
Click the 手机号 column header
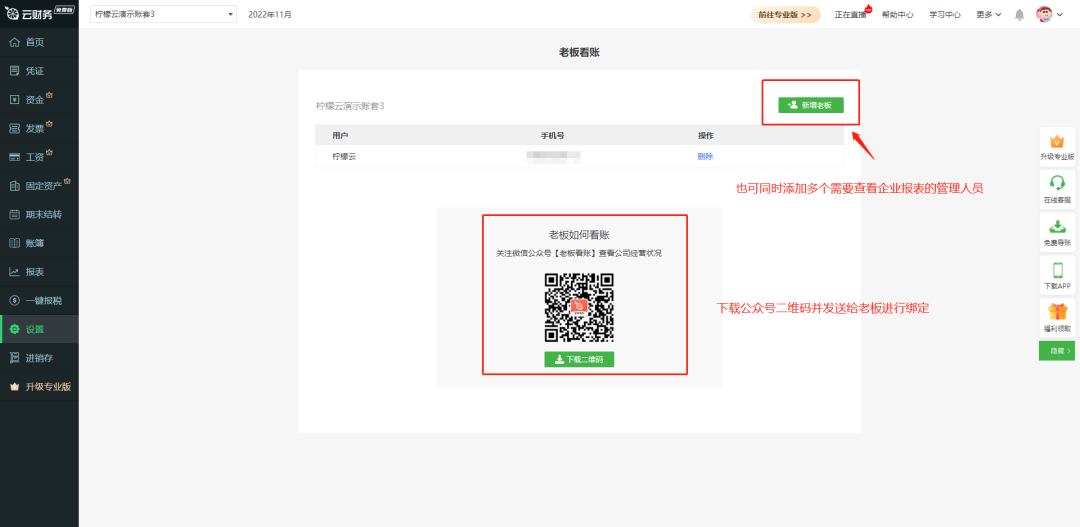coord(552,135)
